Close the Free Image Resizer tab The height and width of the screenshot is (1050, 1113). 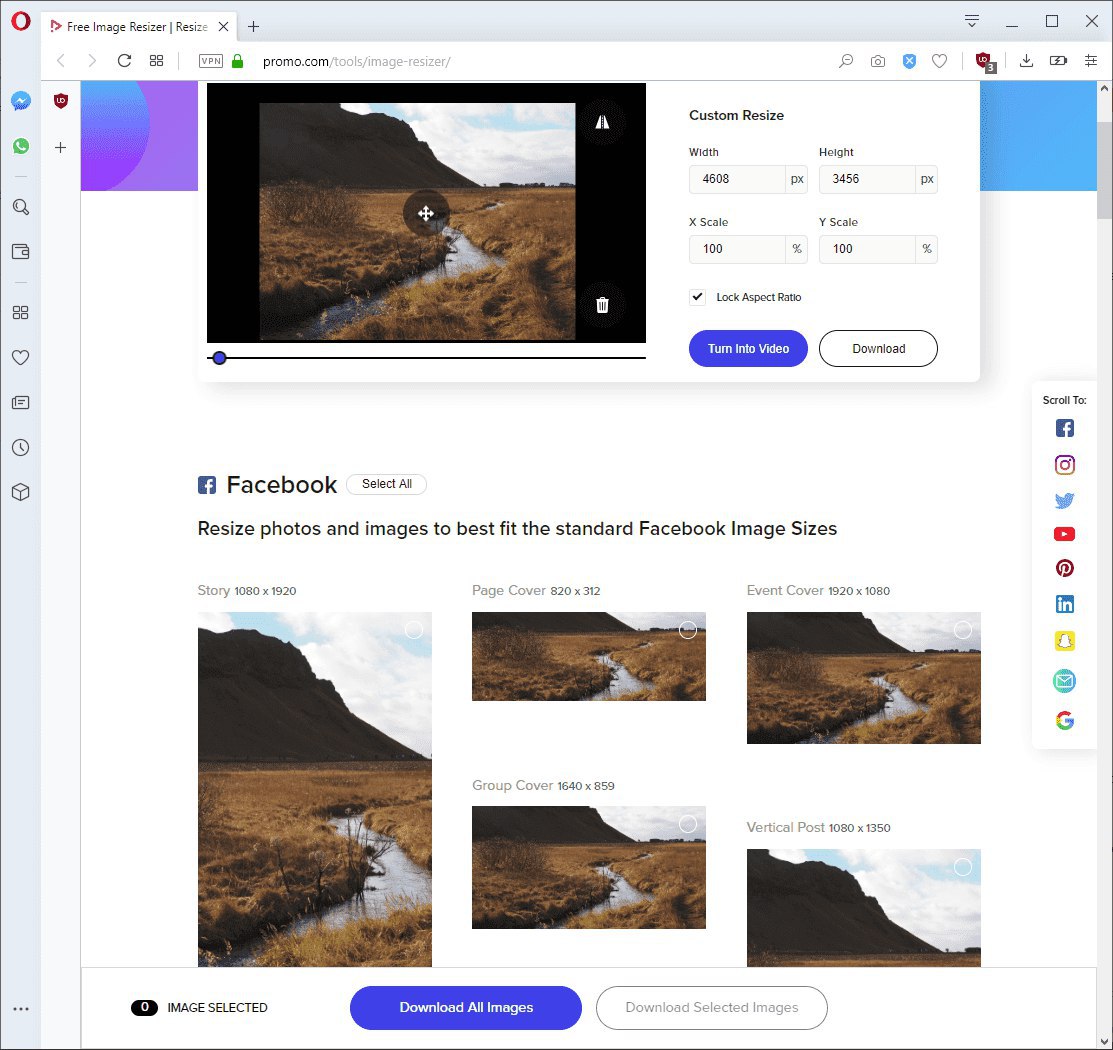223,27
